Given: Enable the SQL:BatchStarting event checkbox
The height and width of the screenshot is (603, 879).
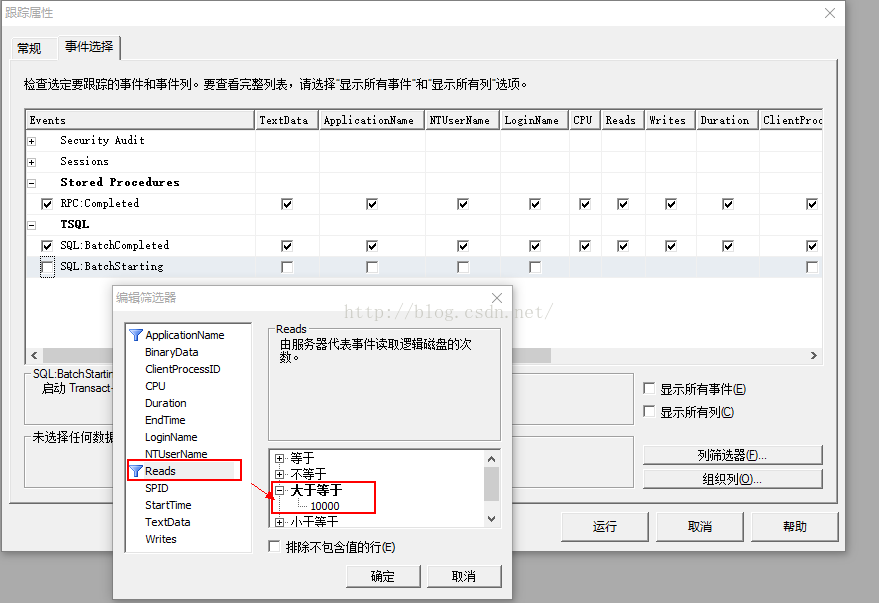Looking at the screenshot, I should [x=47, y=267].
